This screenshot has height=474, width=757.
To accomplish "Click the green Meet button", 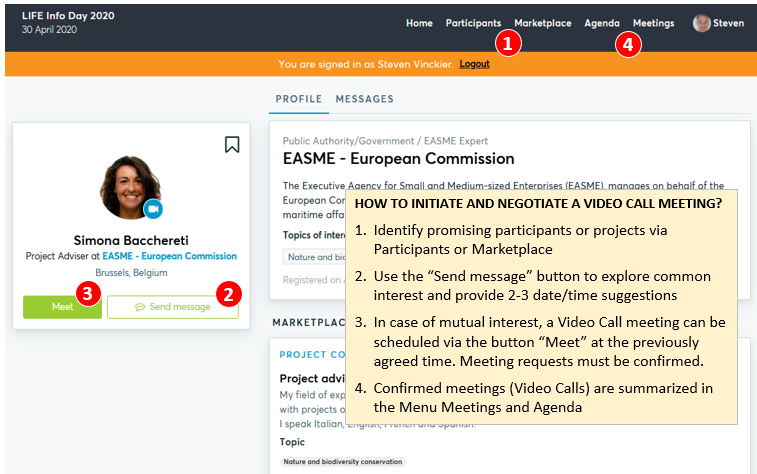I will [62, 307].
